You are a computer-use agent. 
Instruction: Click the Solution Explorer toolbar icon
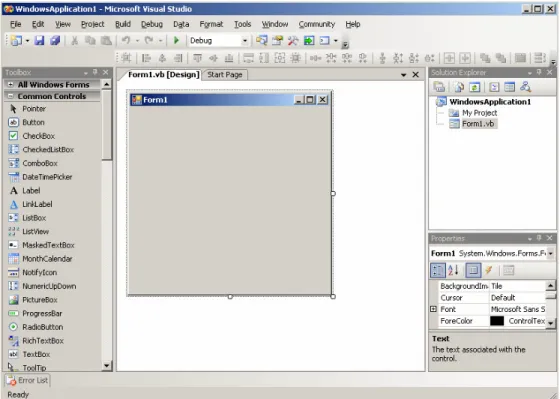pos(261,40)
